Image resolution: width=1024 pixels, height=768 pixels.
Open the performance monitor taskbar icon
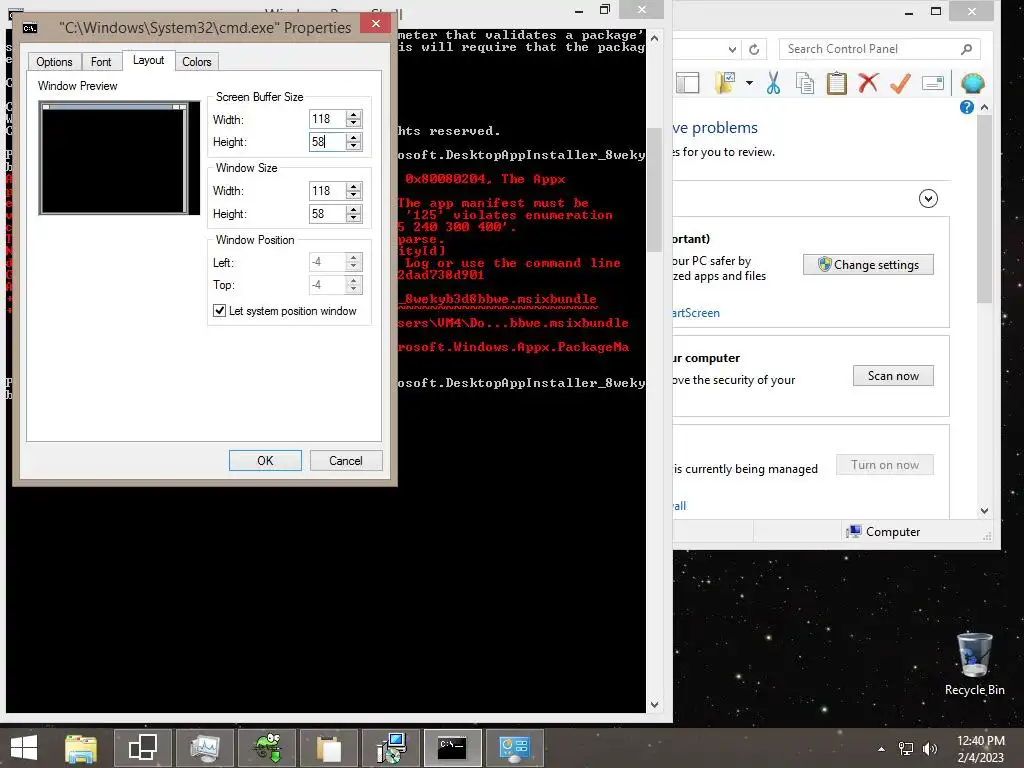click(204, 748)
